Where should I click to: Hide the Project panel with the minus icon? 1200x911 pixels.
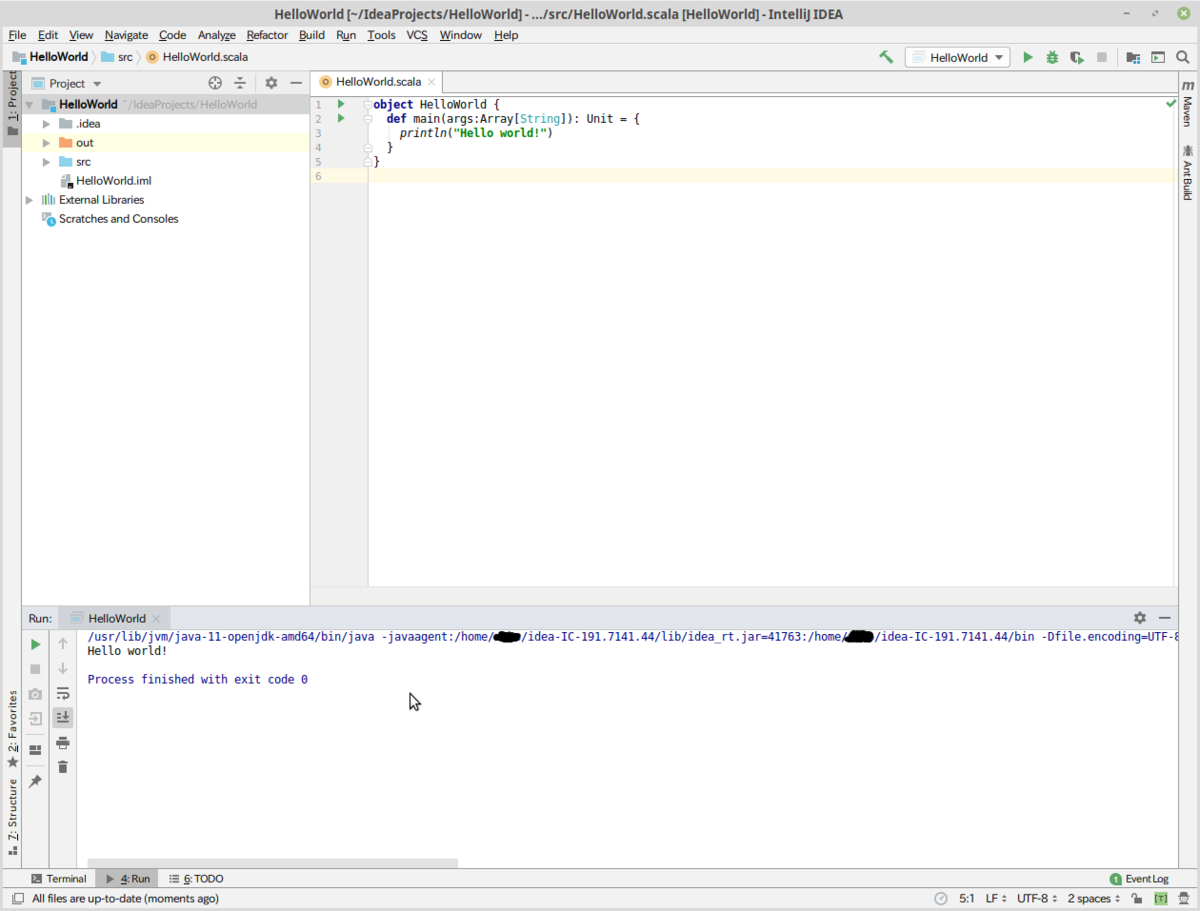pos(296,83)
